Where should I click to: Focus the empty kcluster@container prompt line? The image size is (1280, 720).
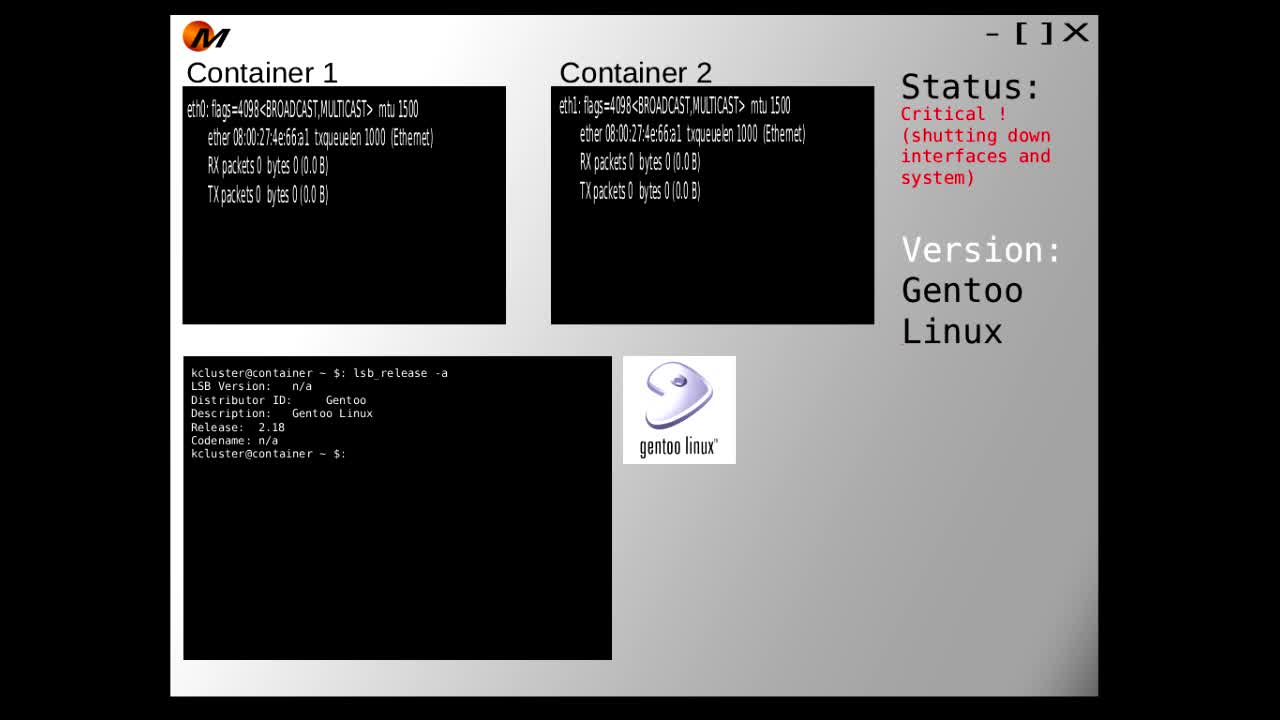pos(268,454)
